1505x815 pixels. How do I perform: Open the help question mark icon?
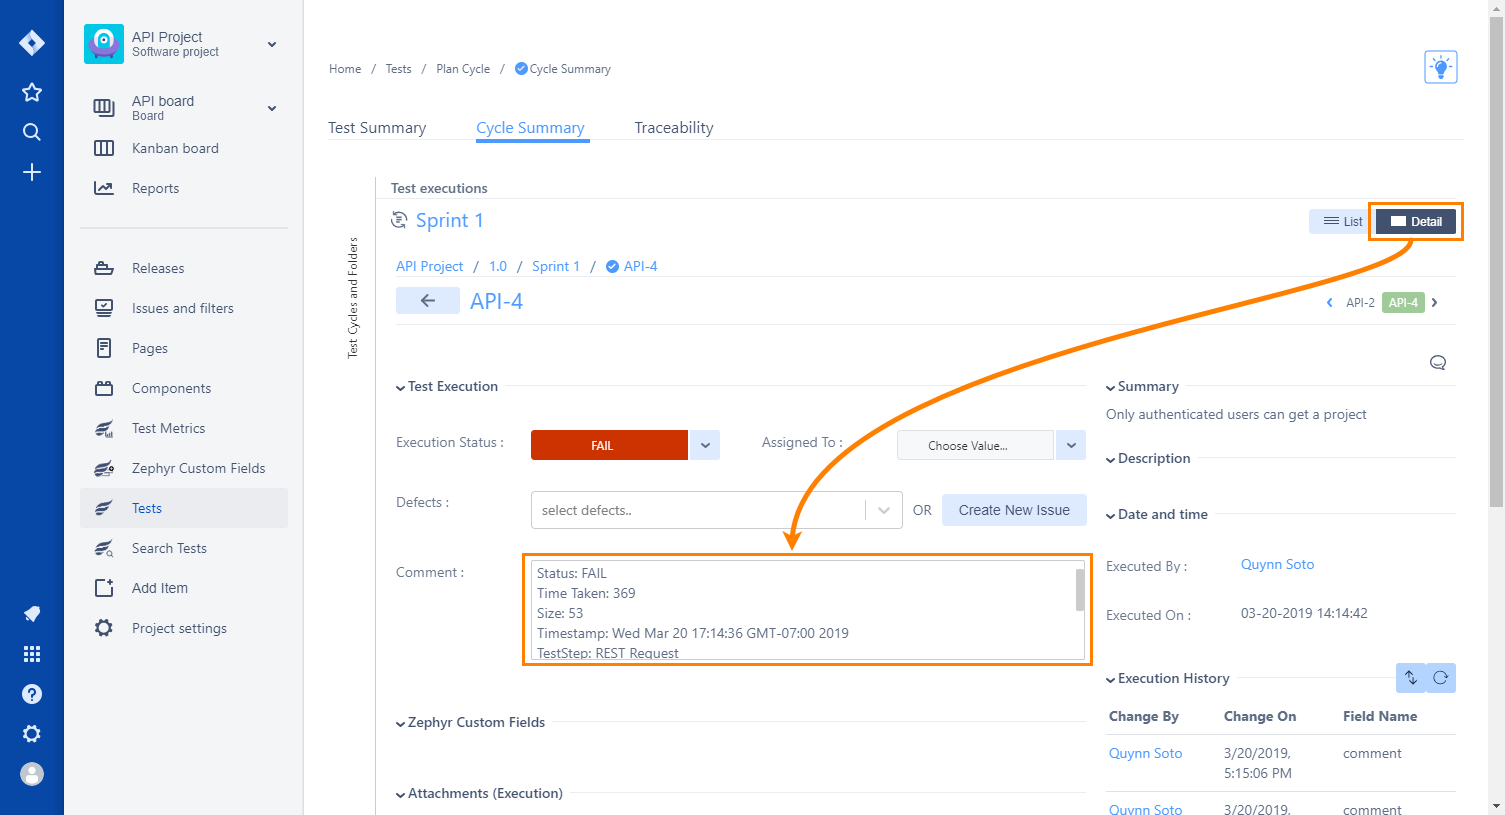point(31,693)
